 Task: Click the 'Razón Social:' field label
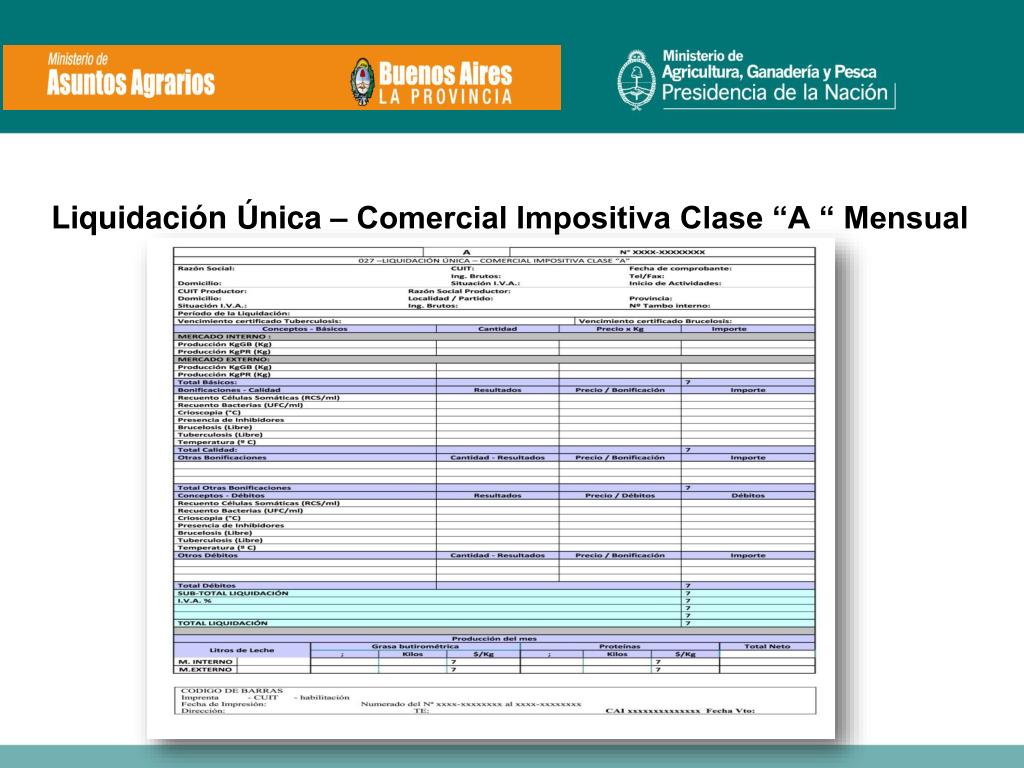(206, 268)
